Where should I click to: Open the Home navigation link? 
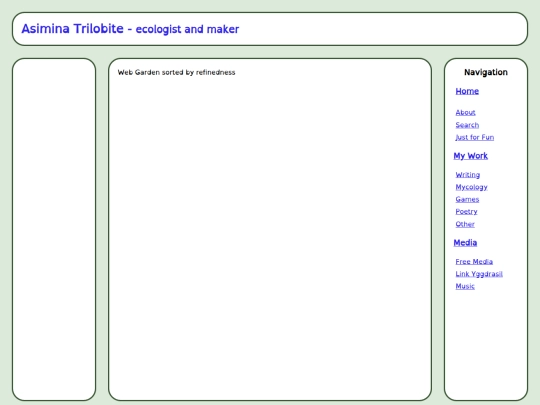click(467, 91)
